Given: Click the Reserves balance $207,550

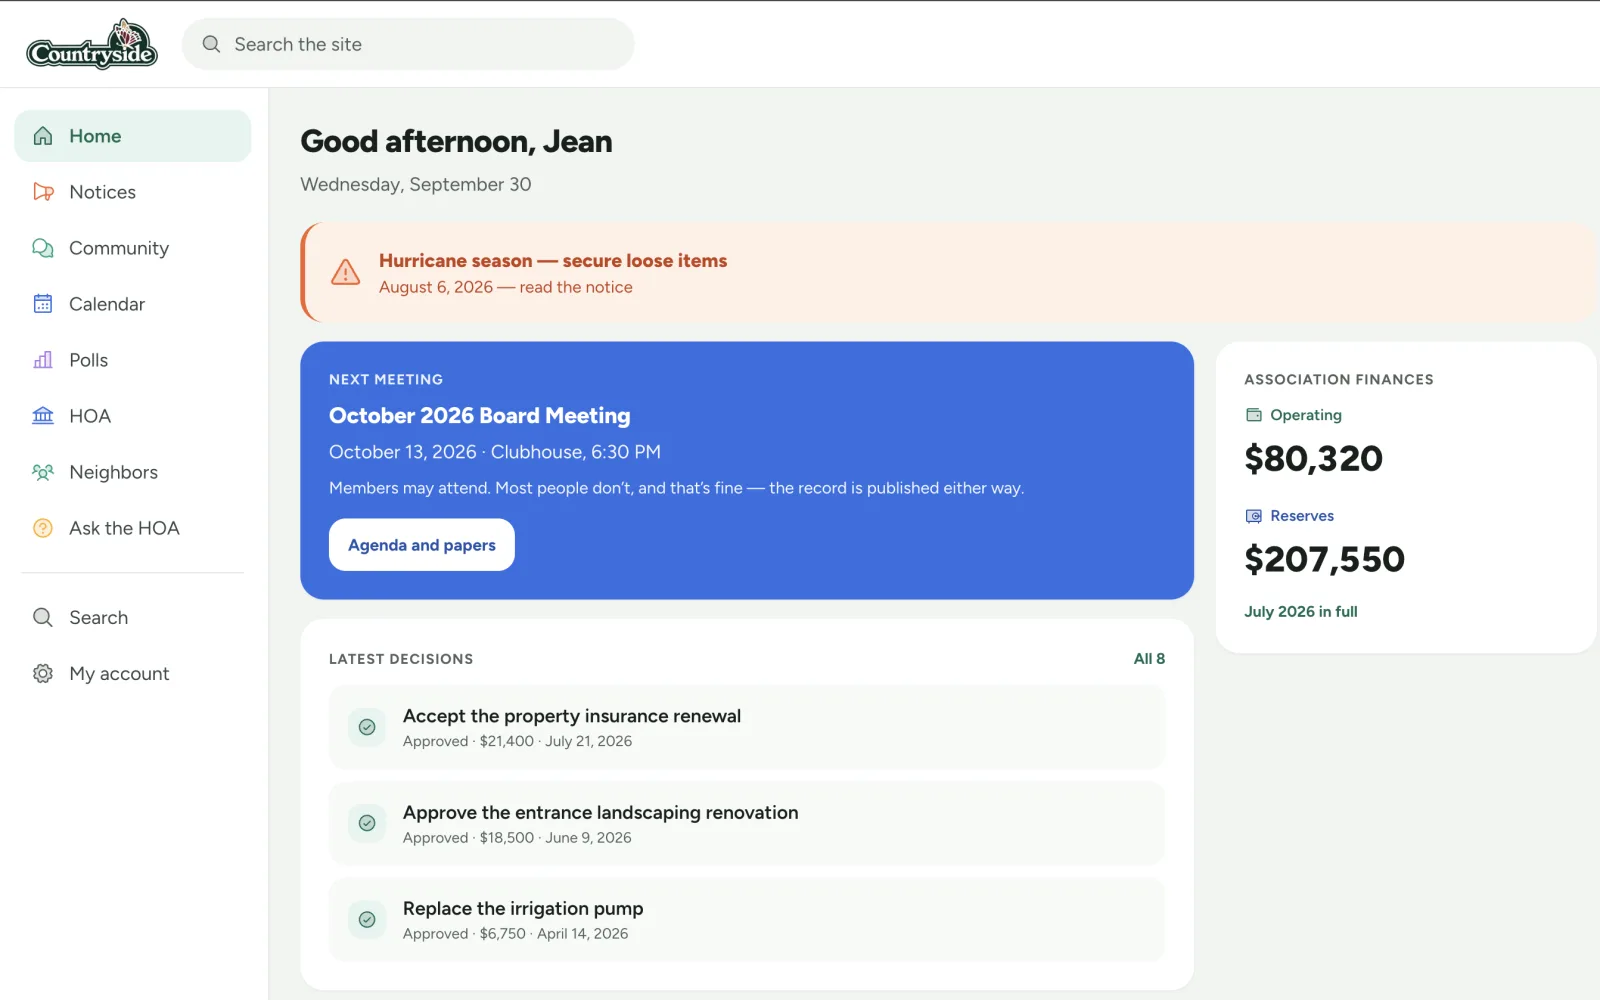Looking at the screenshot, I should [1324, 560].
